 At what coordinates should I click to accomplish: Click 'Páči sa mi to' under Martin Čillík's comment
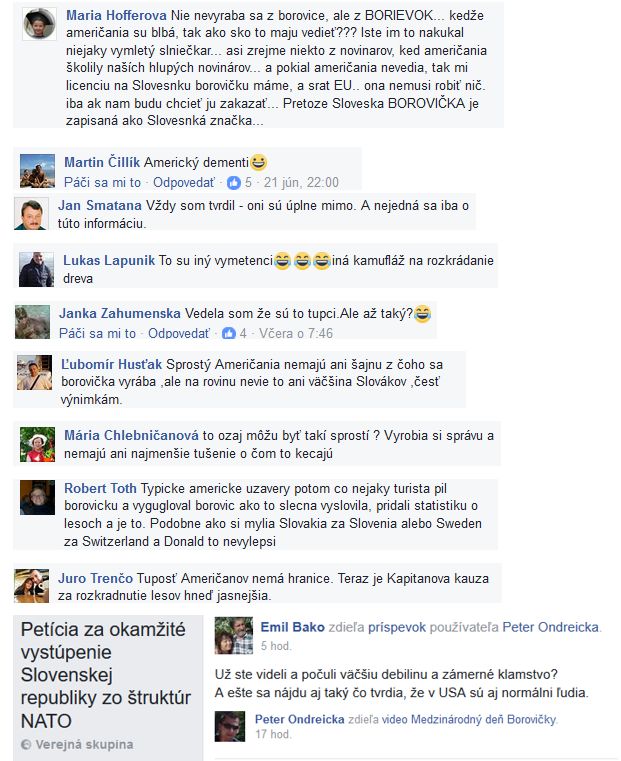coord(102,182)
